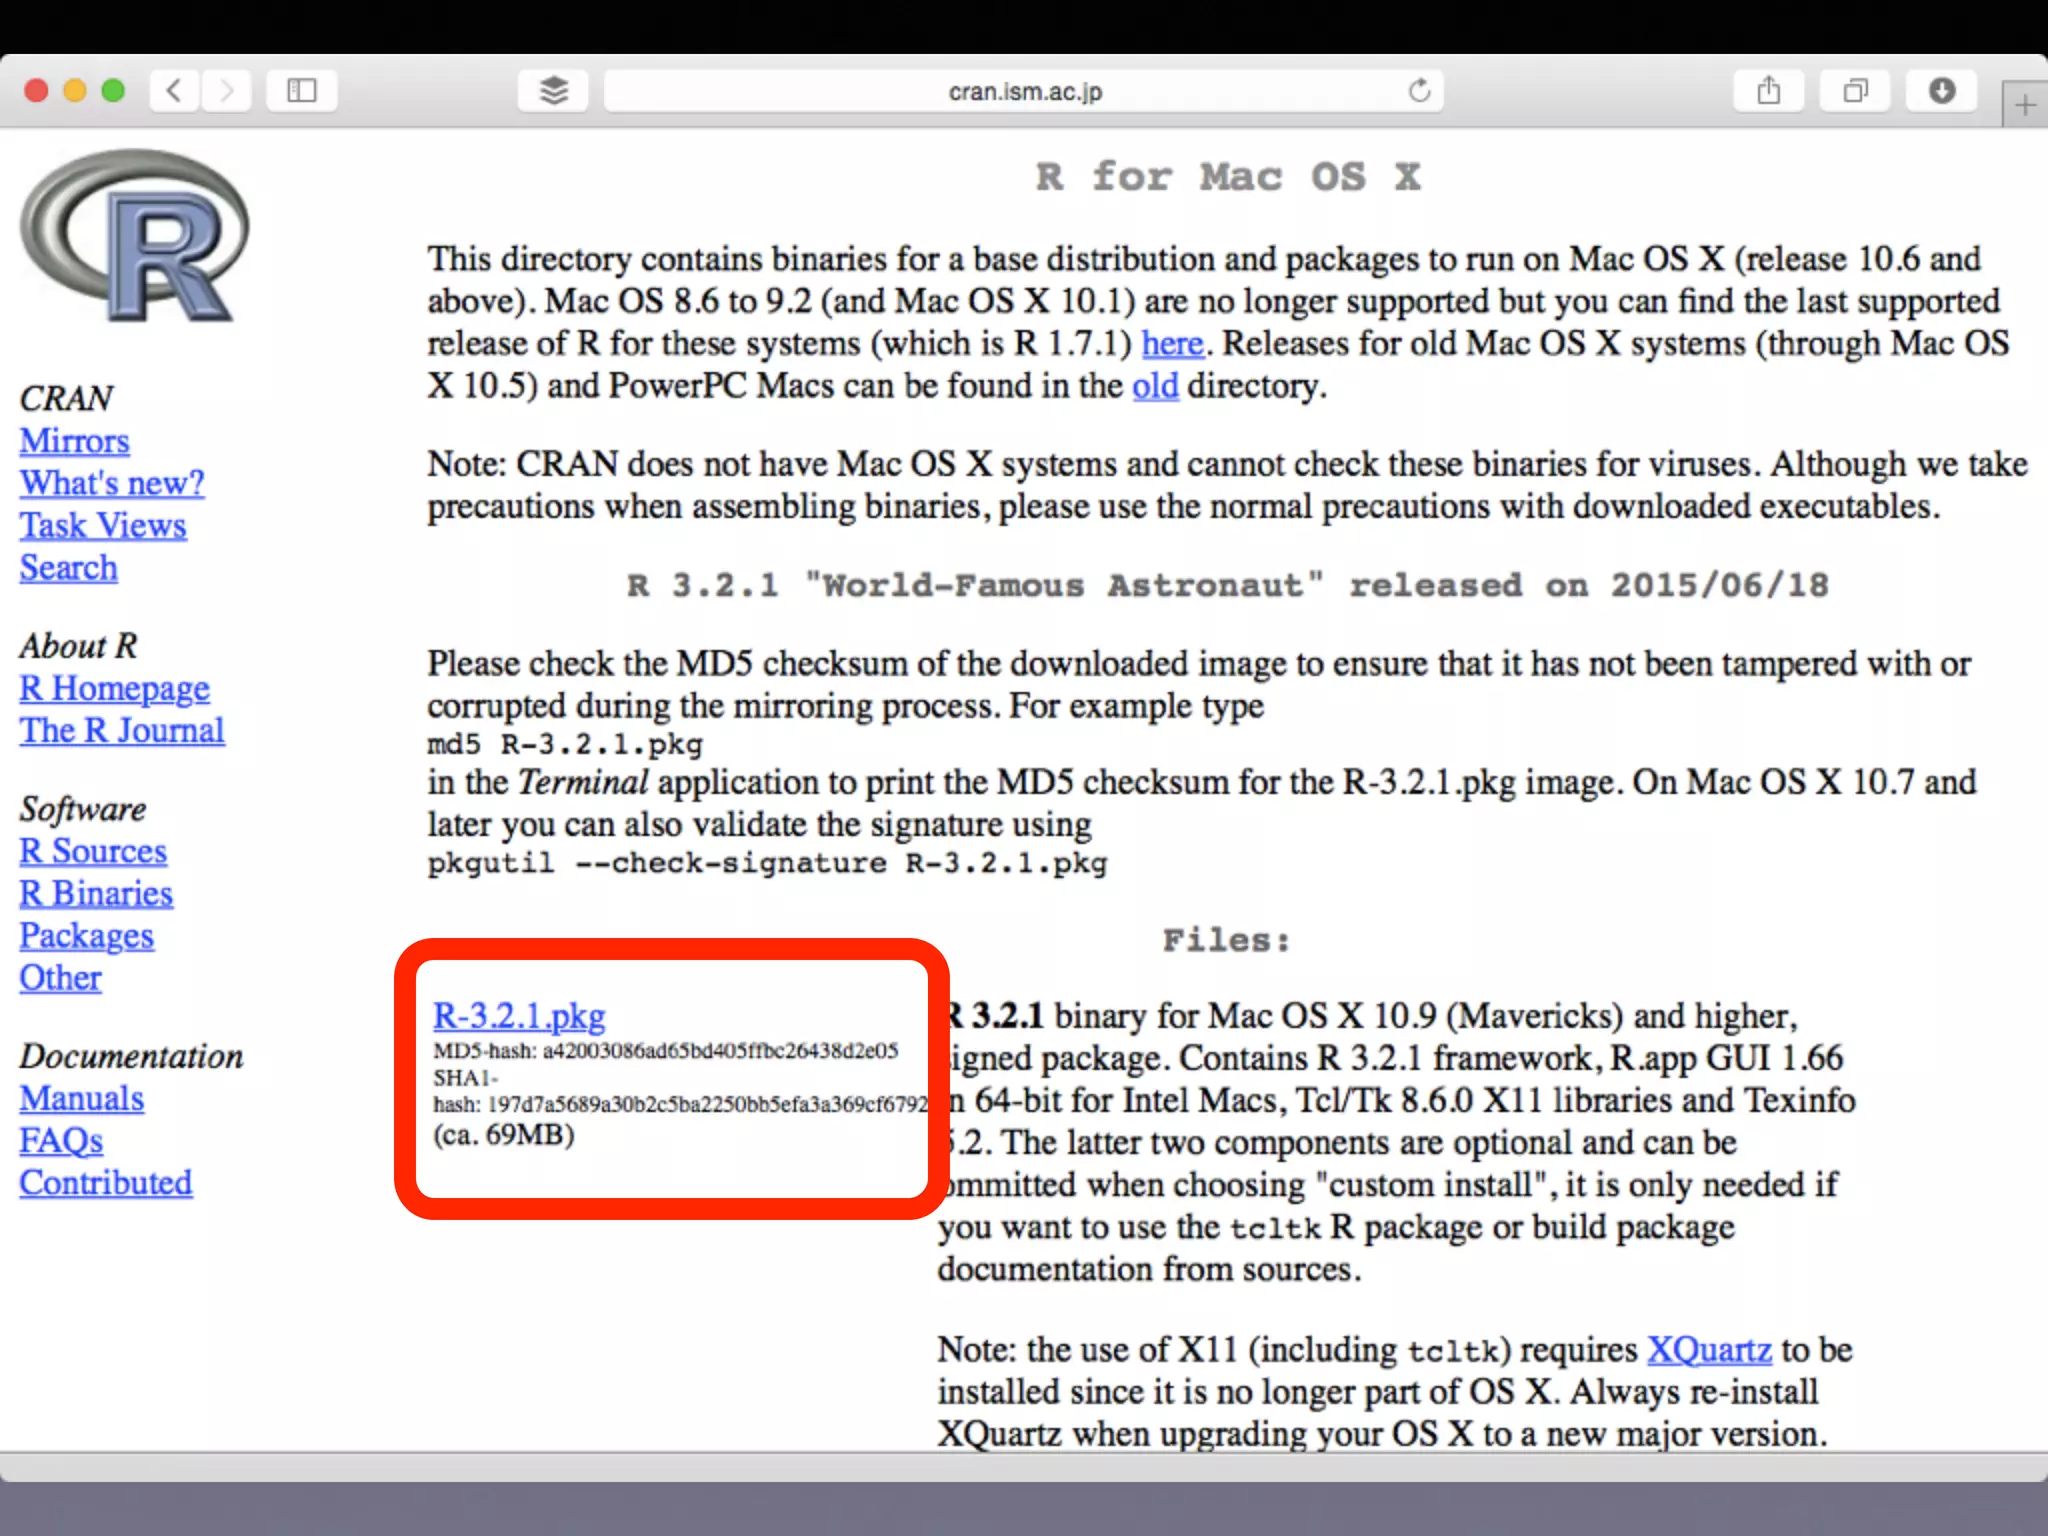Open the R Homepage link
Viewport: 2048px width, 1536px height.
point(114,688)
